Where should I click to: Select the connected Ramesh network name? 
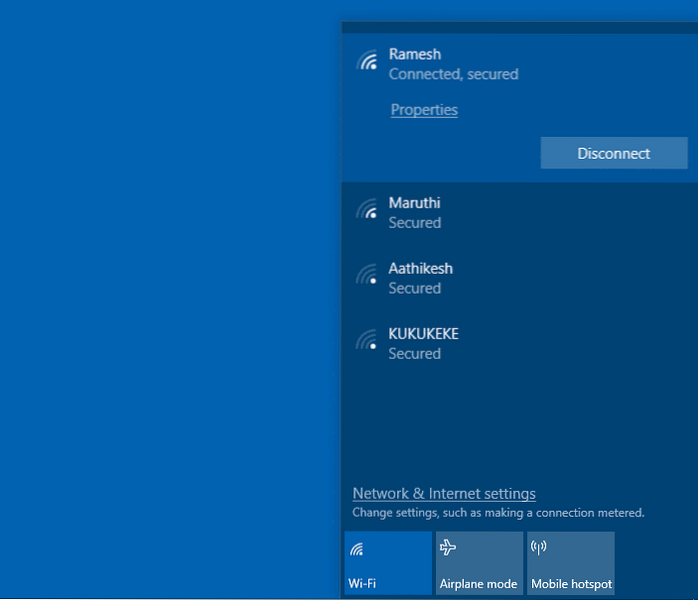coord(414,54)
